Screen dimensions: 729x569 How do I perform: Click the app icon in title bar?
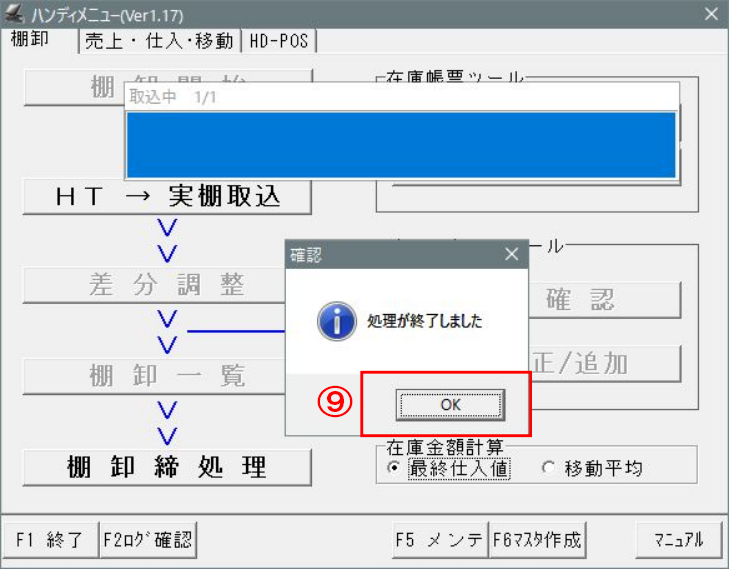pos(14,13)
